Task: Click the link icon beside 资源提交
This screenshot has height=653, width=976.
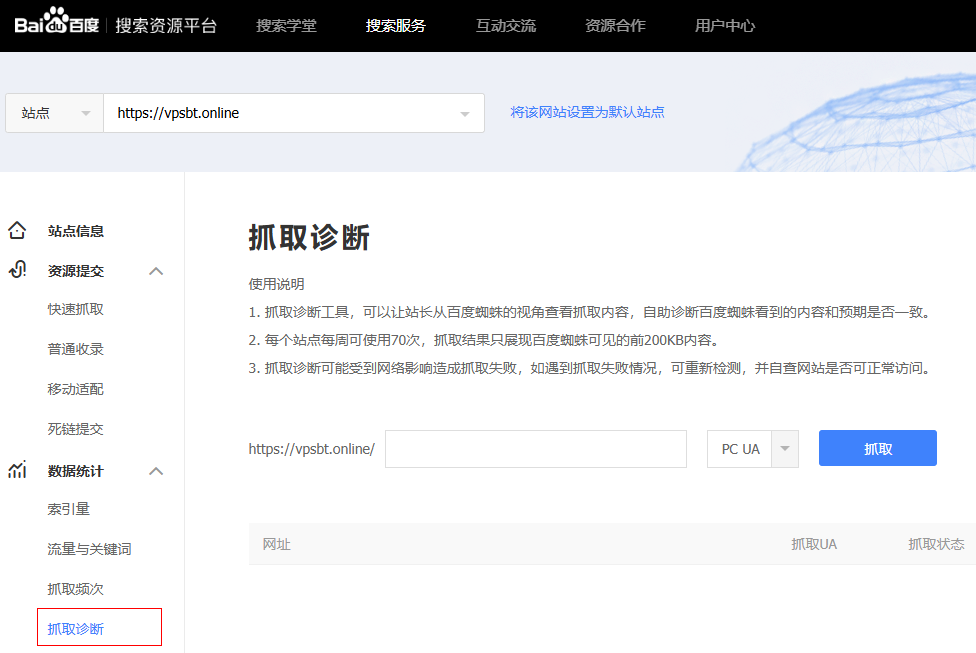Action: pos(17,270)
